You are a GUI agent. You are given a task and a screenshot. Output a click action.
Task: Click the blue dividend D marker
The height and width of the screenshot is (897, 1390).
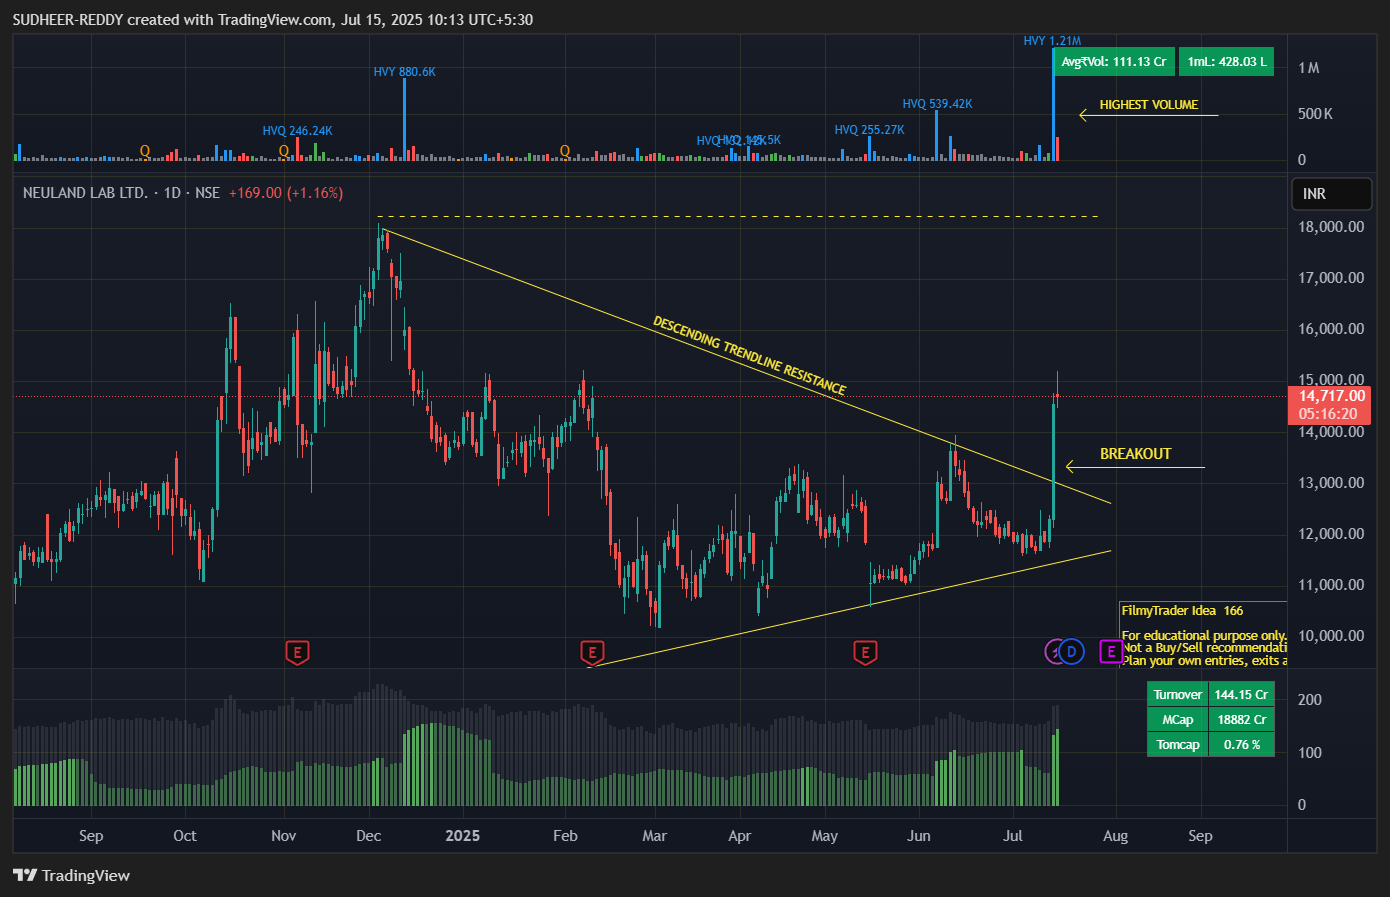[1071, 652]
